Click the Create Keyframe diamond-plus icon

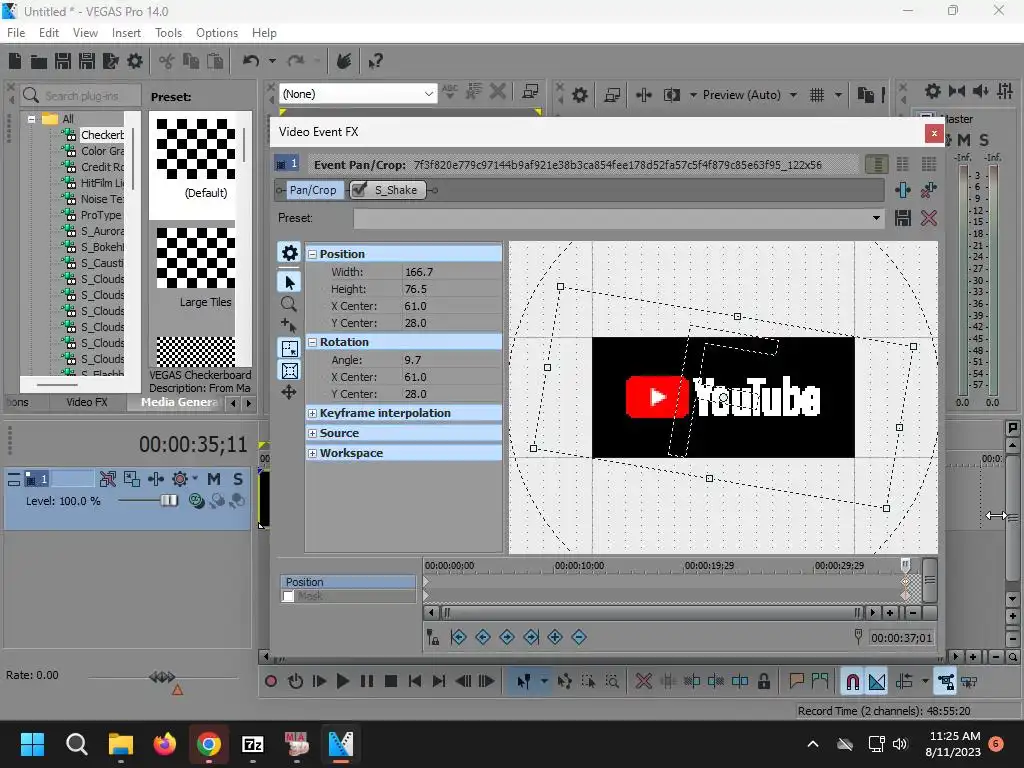point(555,637)
